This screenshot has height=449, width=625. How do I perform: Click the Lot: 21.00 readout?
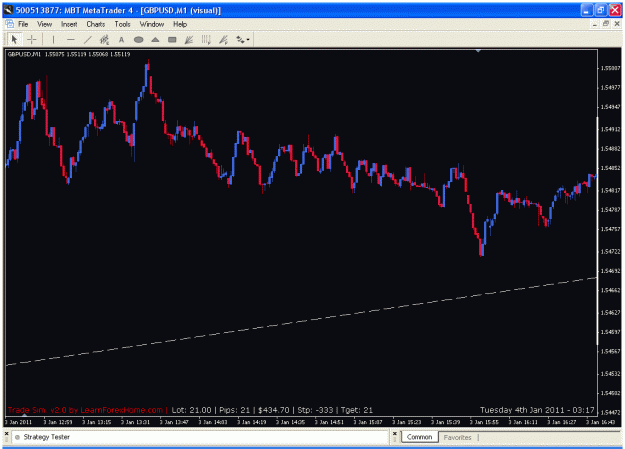click(x=191, y=410)
